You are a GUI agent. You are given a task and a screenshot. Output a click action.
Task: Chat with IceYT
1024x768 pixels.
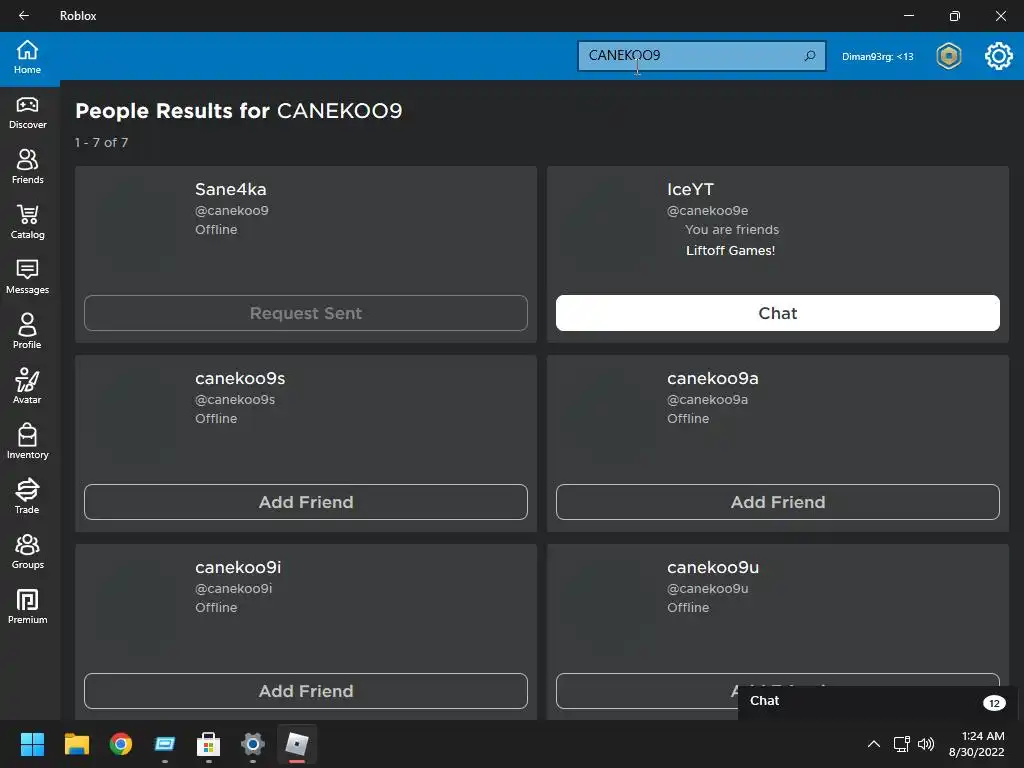(x=777, y=313)
